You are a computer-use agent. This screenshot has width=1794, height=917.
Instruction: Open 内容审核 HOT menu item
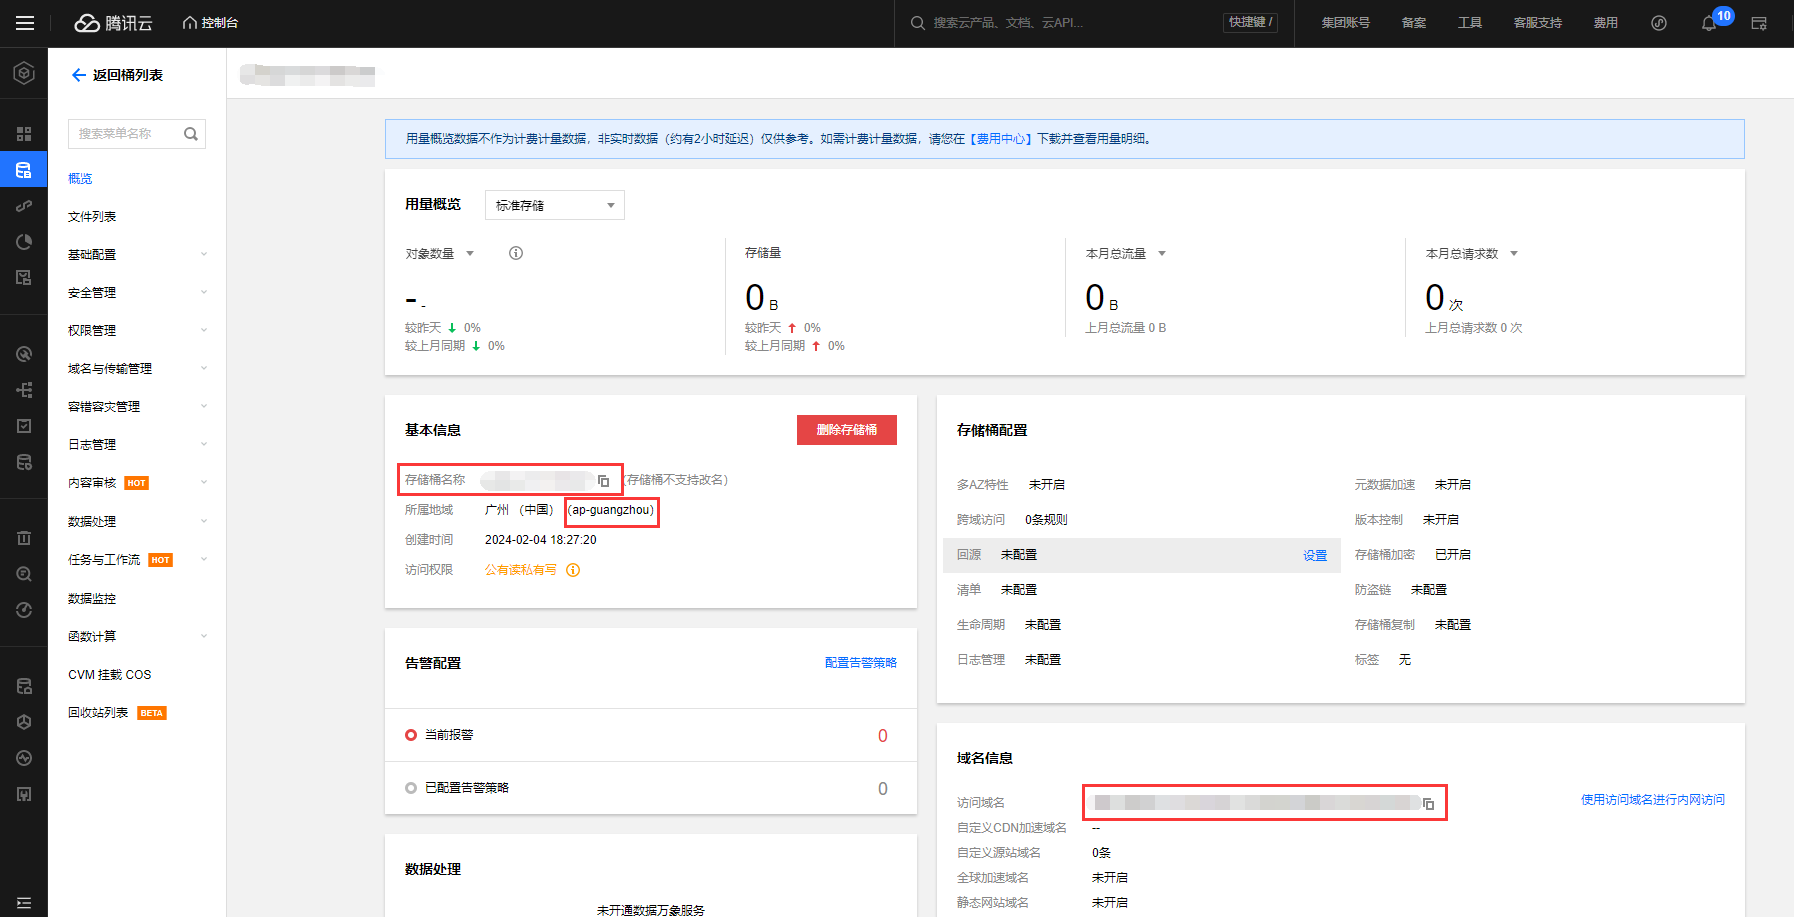pos(108,483)
